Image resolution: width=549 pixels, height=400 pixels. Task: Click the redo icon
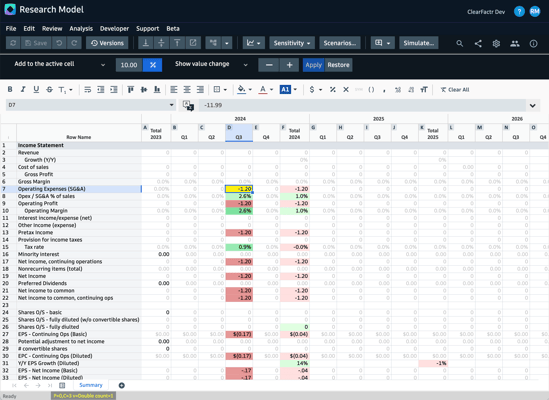coord(74,43)
